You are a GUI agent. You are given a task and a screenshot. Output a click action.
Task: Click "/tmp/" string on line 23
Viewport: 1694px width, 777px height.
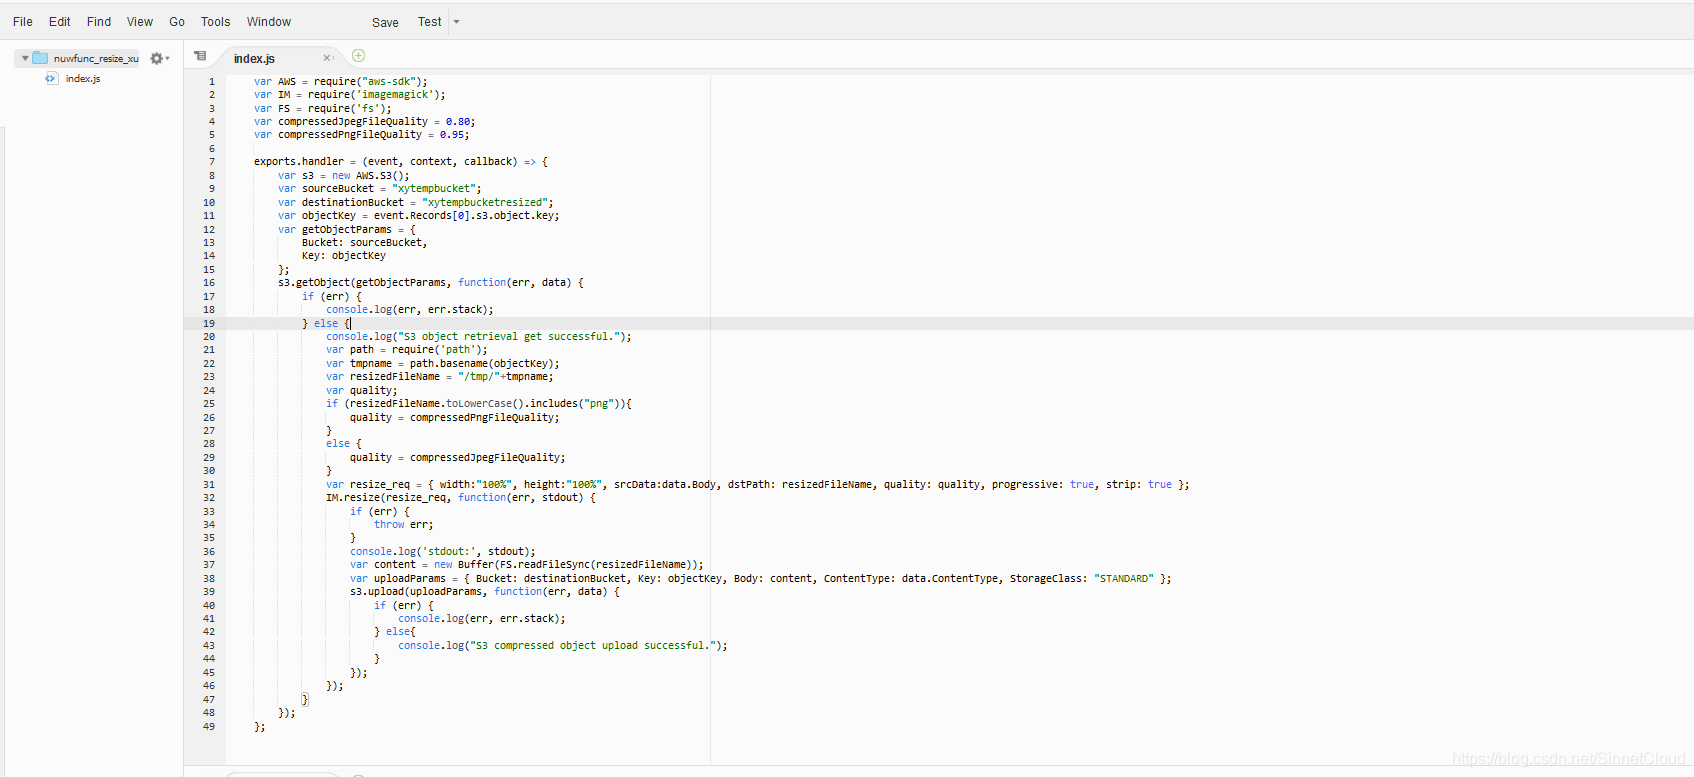coord(479,377)
